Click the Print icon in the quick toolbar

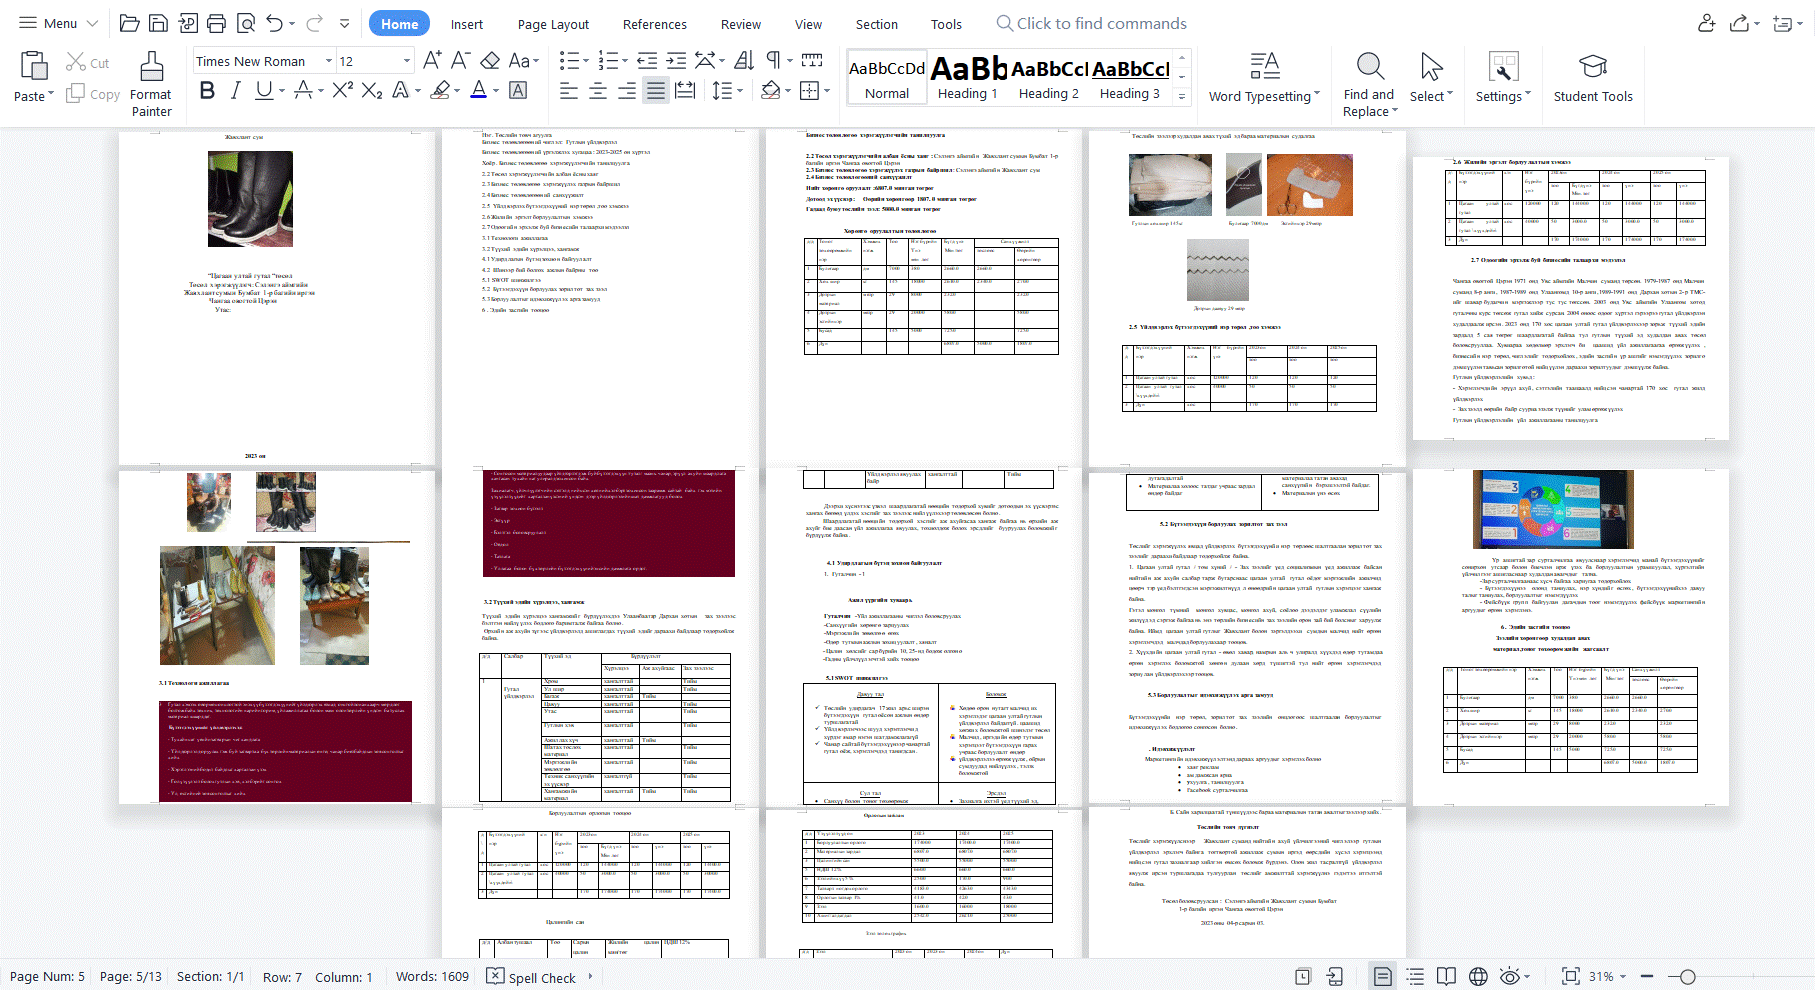tap(216, 23)
